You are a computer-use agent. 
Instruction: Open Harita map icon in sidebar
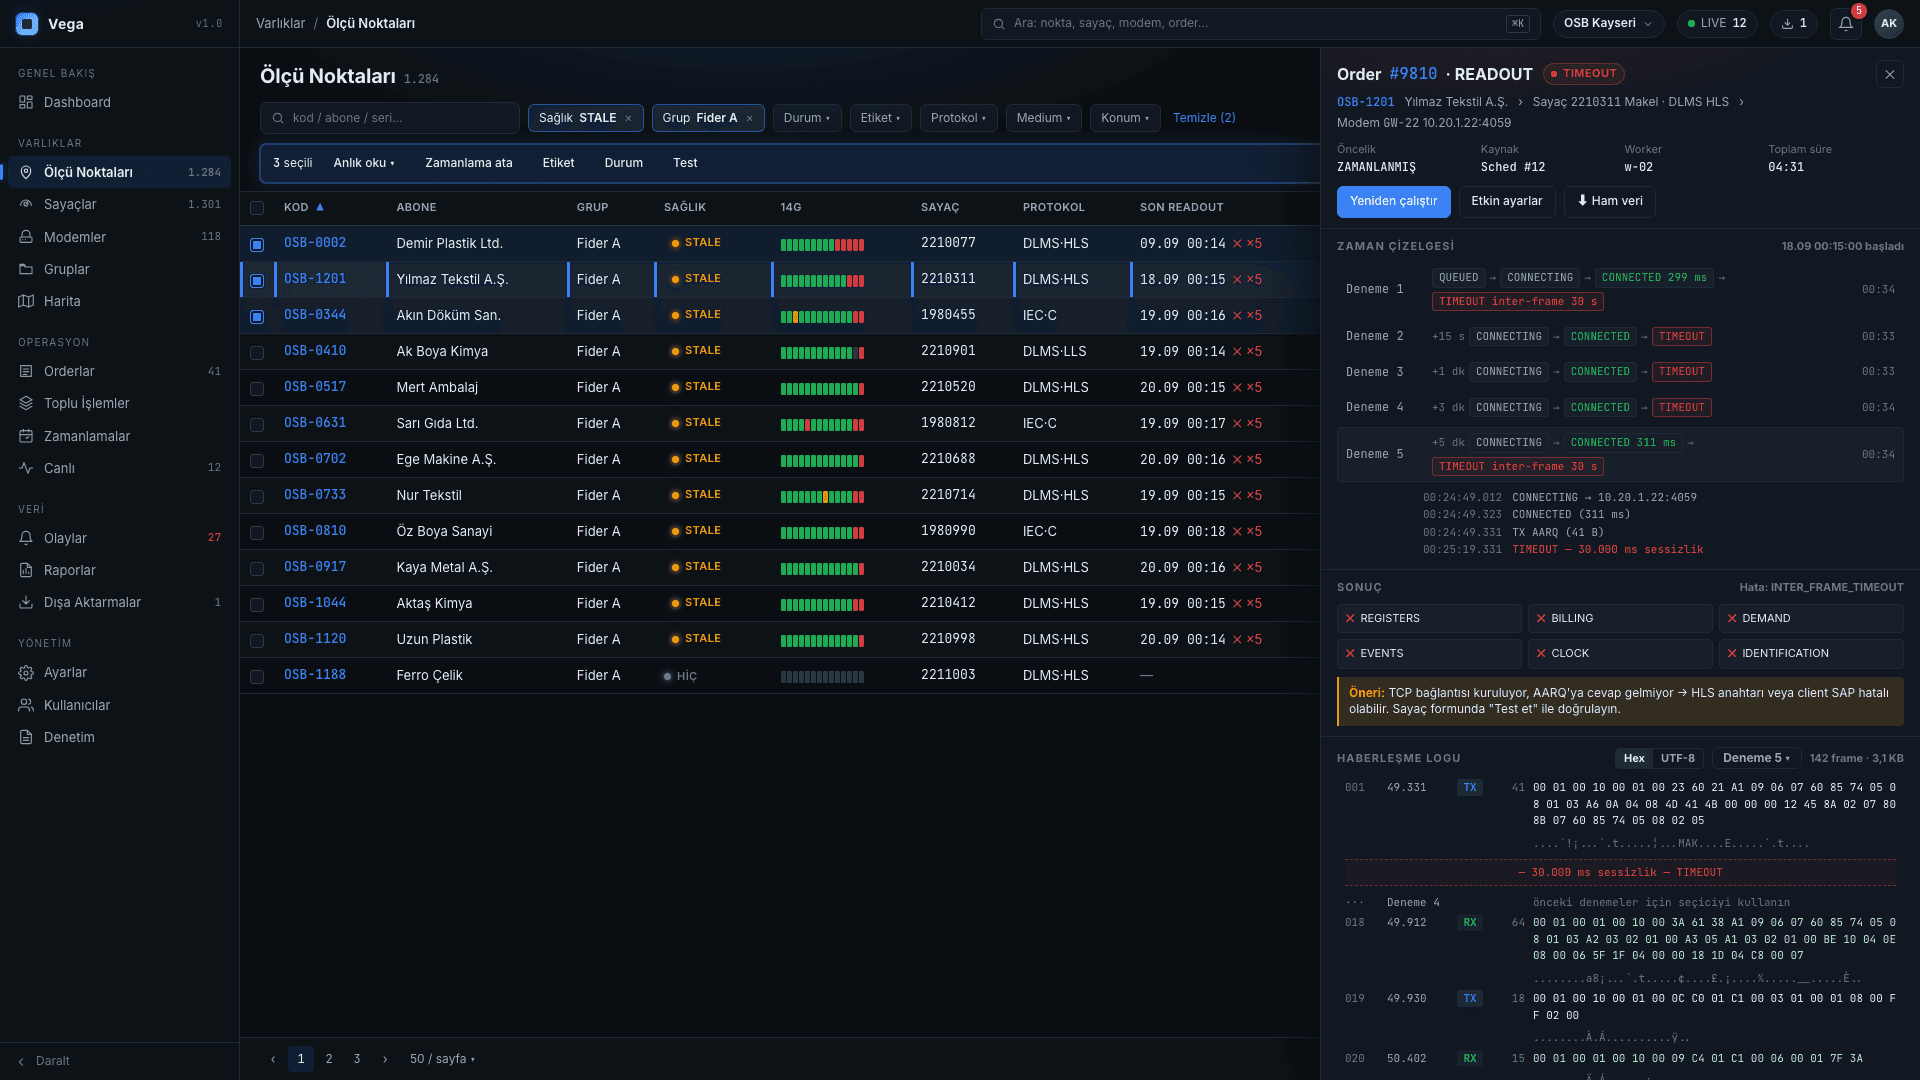pos(26,301)
